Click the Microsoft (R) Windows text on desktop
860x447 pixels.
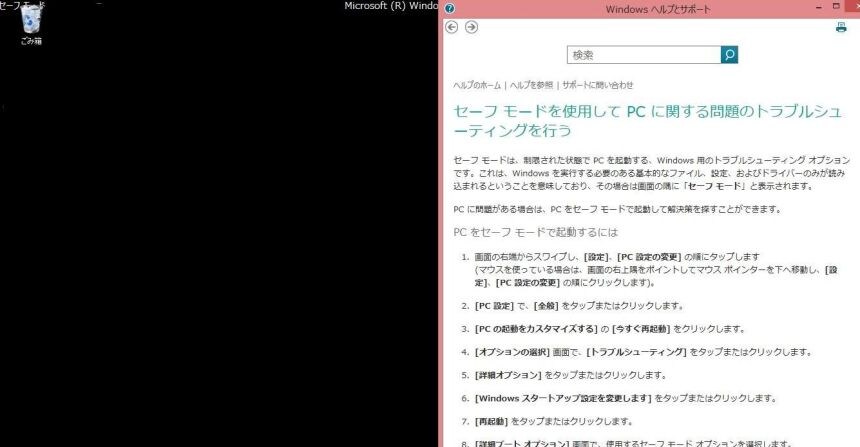coord(391,6)
